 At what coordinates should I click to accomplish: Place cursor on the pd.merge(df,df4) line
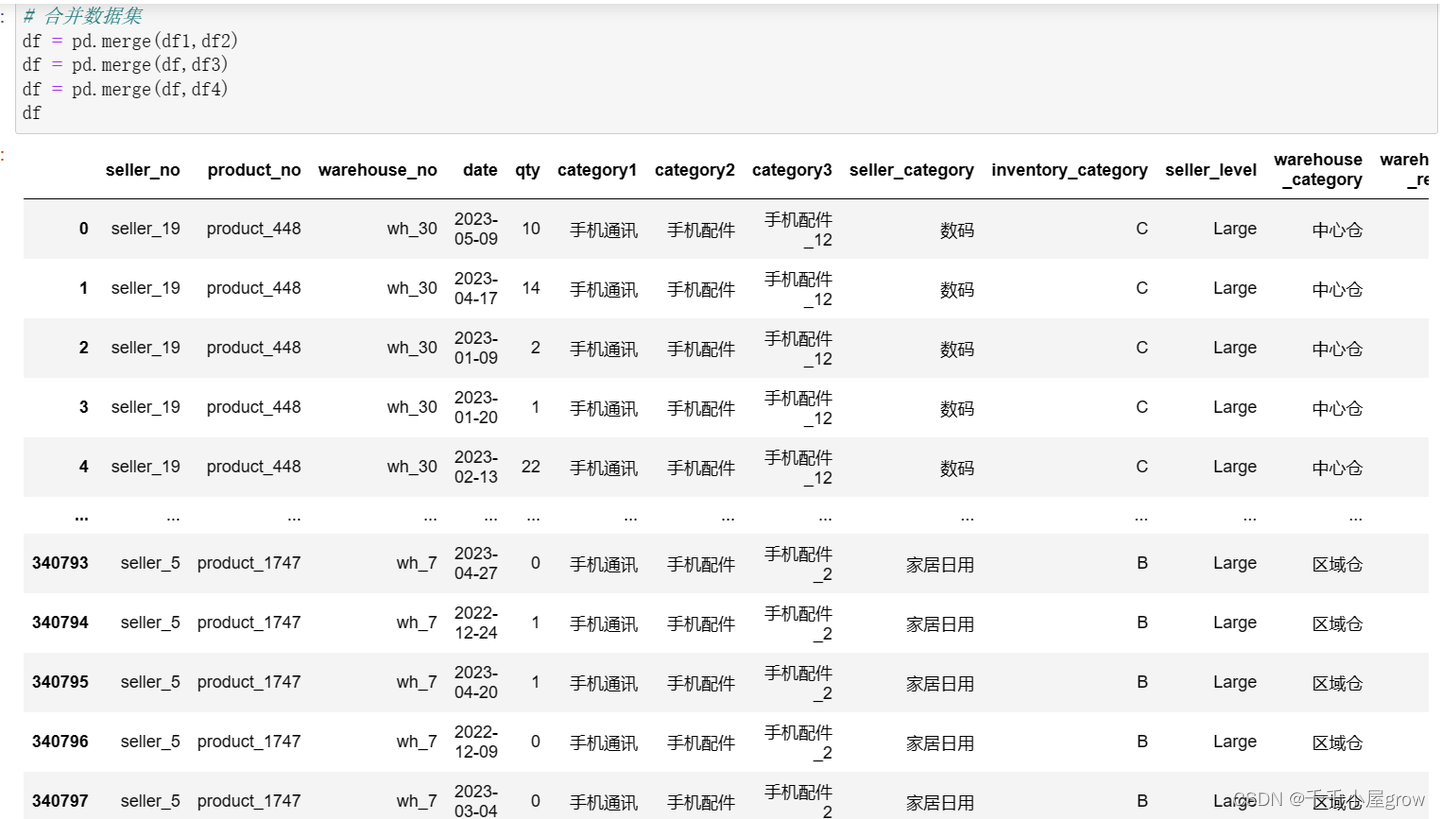tap(125, 89)
